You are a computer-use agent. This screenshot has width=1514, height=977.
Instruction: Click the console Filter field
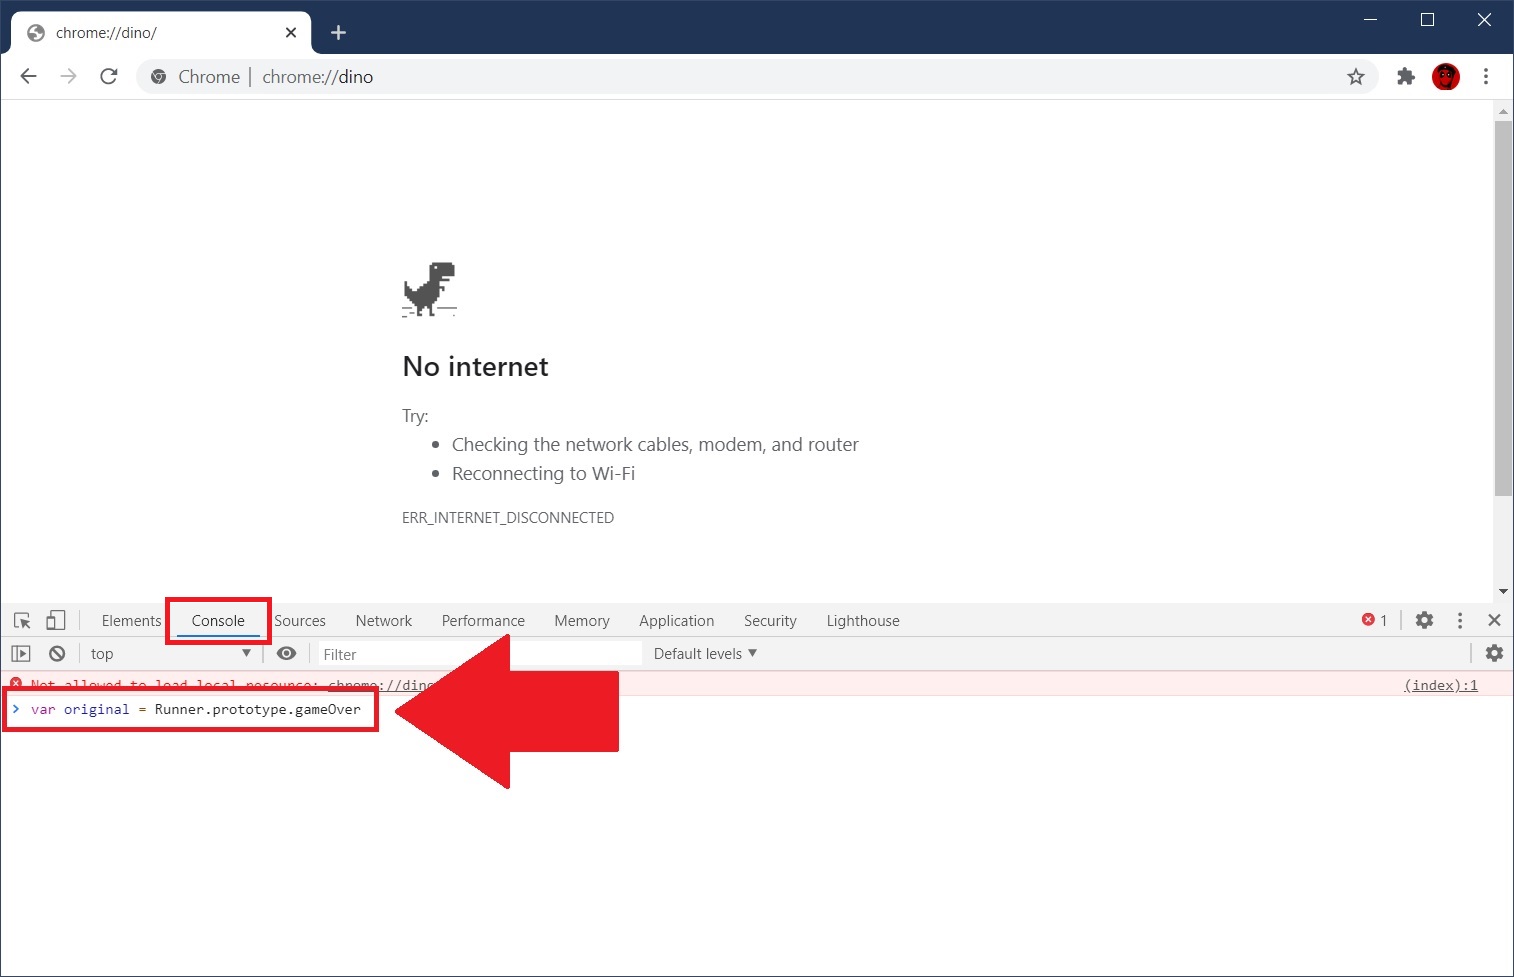(480, 654)
